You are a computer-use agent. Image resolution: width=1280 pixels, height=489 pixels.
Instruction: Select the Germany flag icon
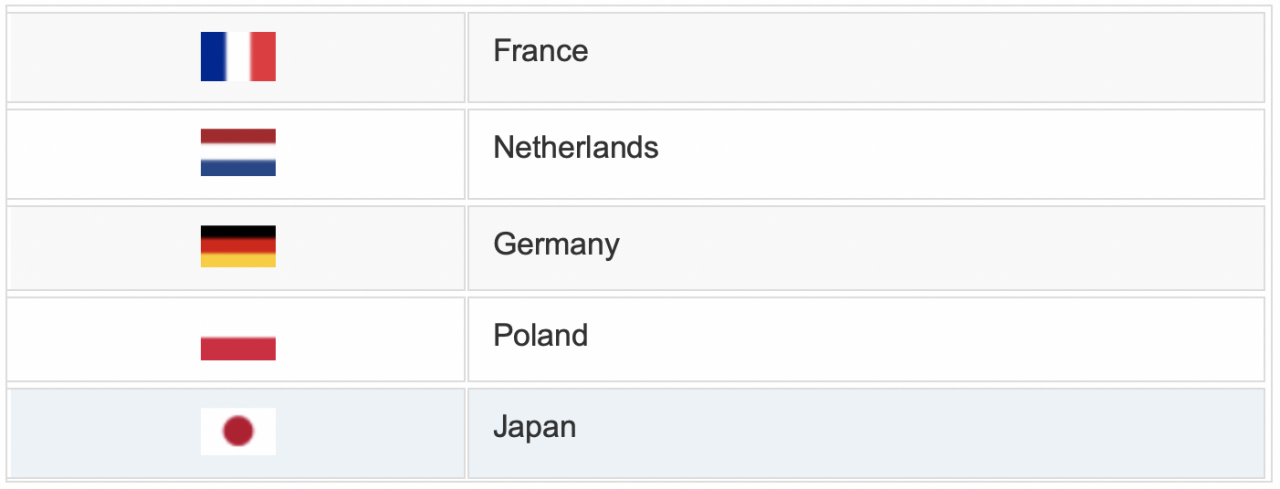point(238,246)
